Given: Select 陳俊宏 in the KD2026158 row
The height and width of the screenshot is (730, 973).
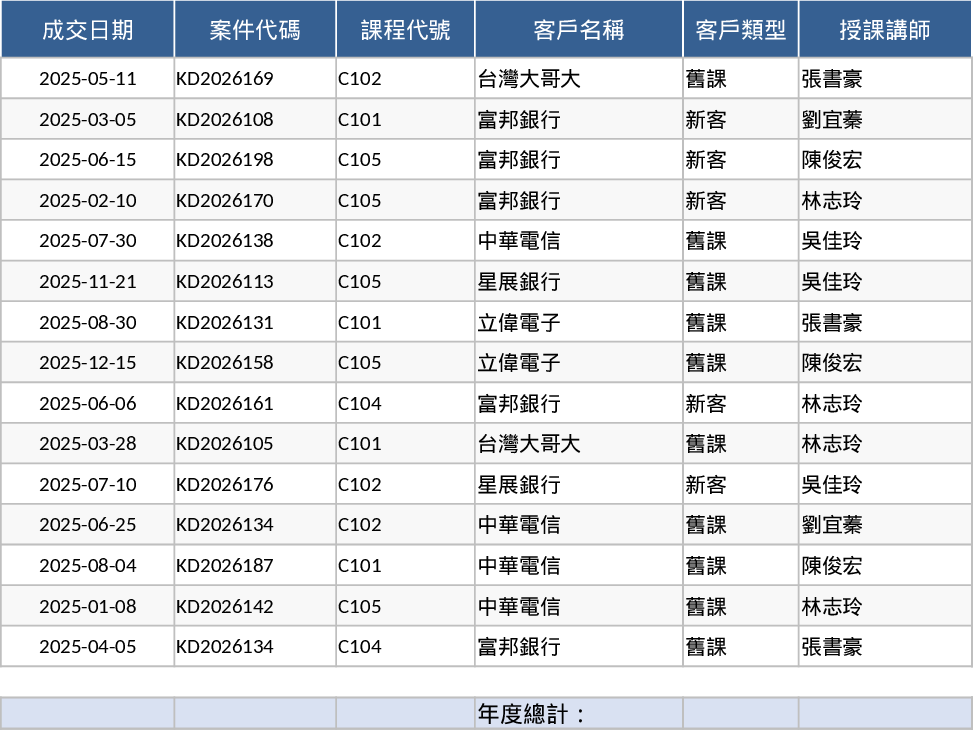Looking at the screenshot, I should coord(832,363).
